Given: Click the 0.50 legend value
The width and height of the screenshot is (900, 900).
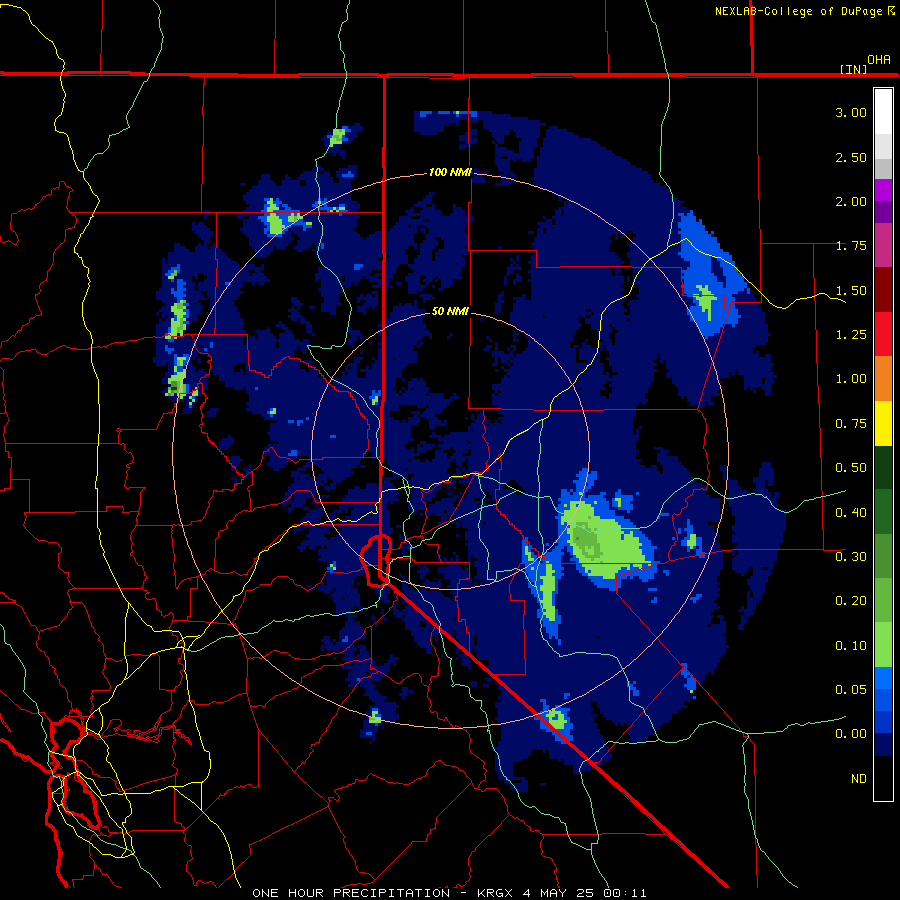Looking at the screenshot, I should (851, 468).
